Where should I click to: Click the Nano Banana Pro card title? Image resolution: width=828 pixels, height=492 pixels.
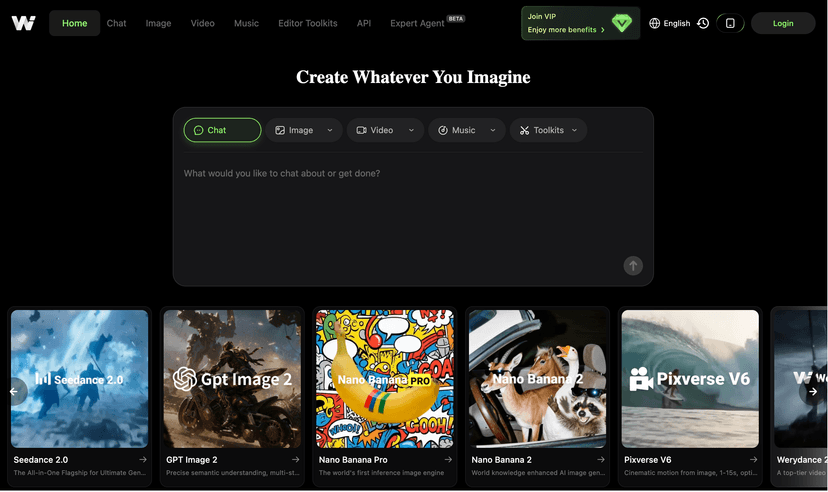click(x=353, y=460)
